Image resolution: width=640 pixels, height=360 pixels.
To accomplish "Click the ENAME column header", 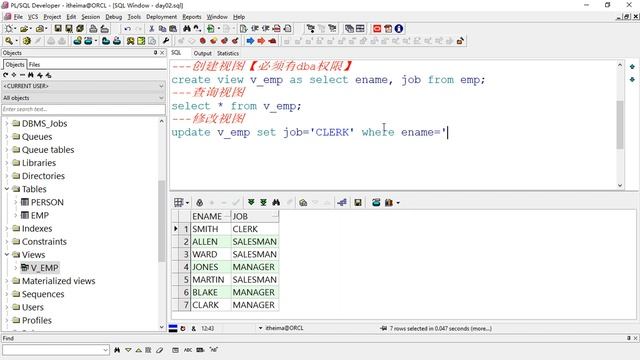I will click(210, 216).
